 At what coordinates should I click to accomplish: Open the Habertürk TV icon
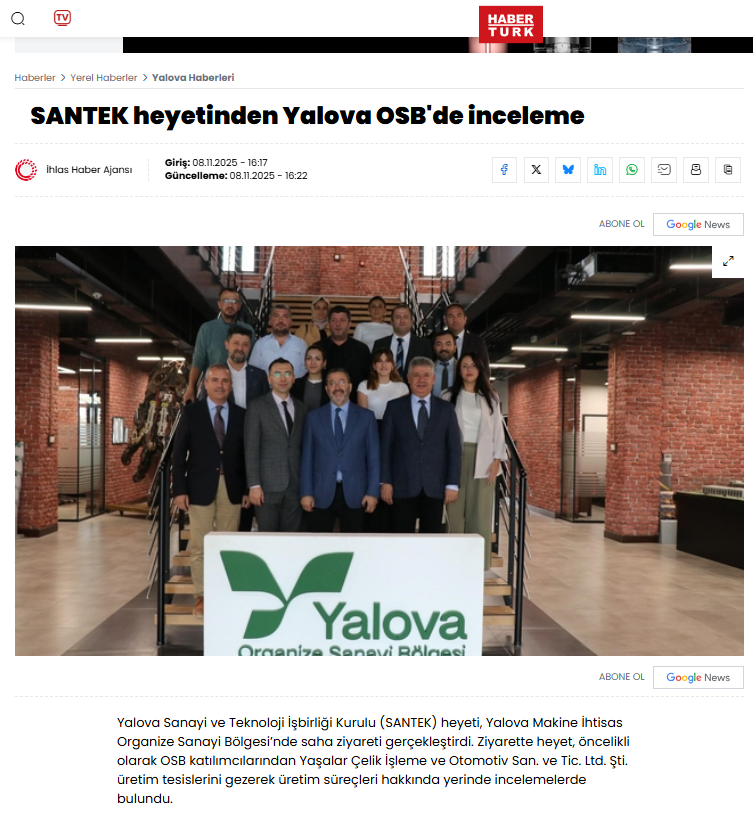(62, 18)
